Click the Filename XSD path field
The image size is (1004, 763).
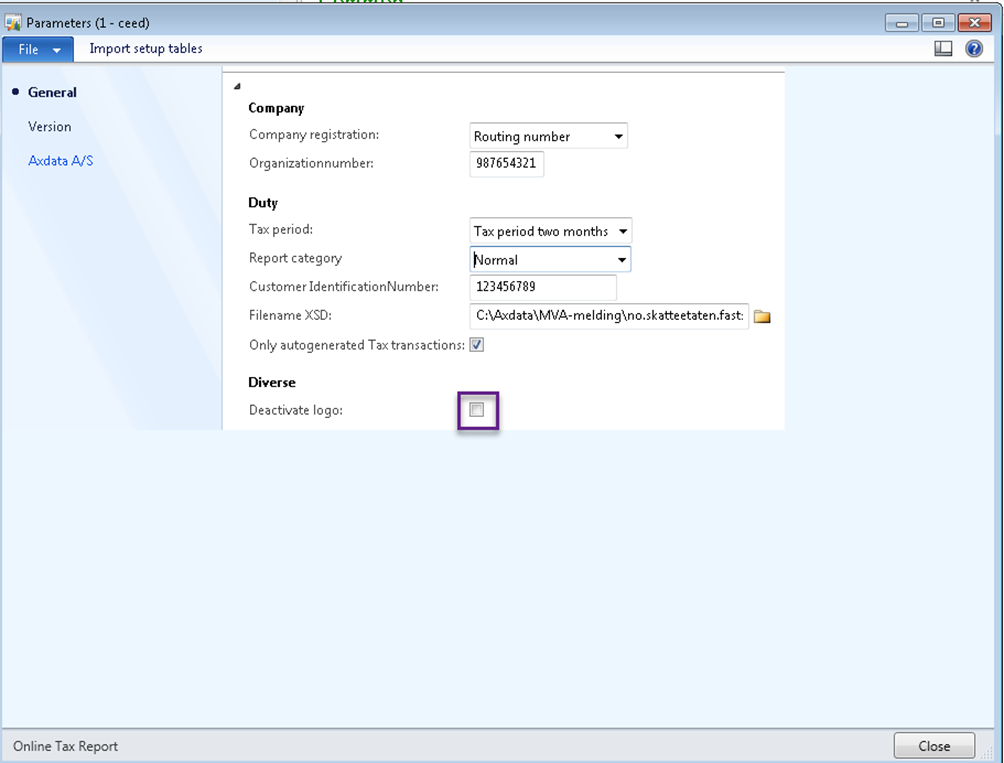(x=609, y=316)
